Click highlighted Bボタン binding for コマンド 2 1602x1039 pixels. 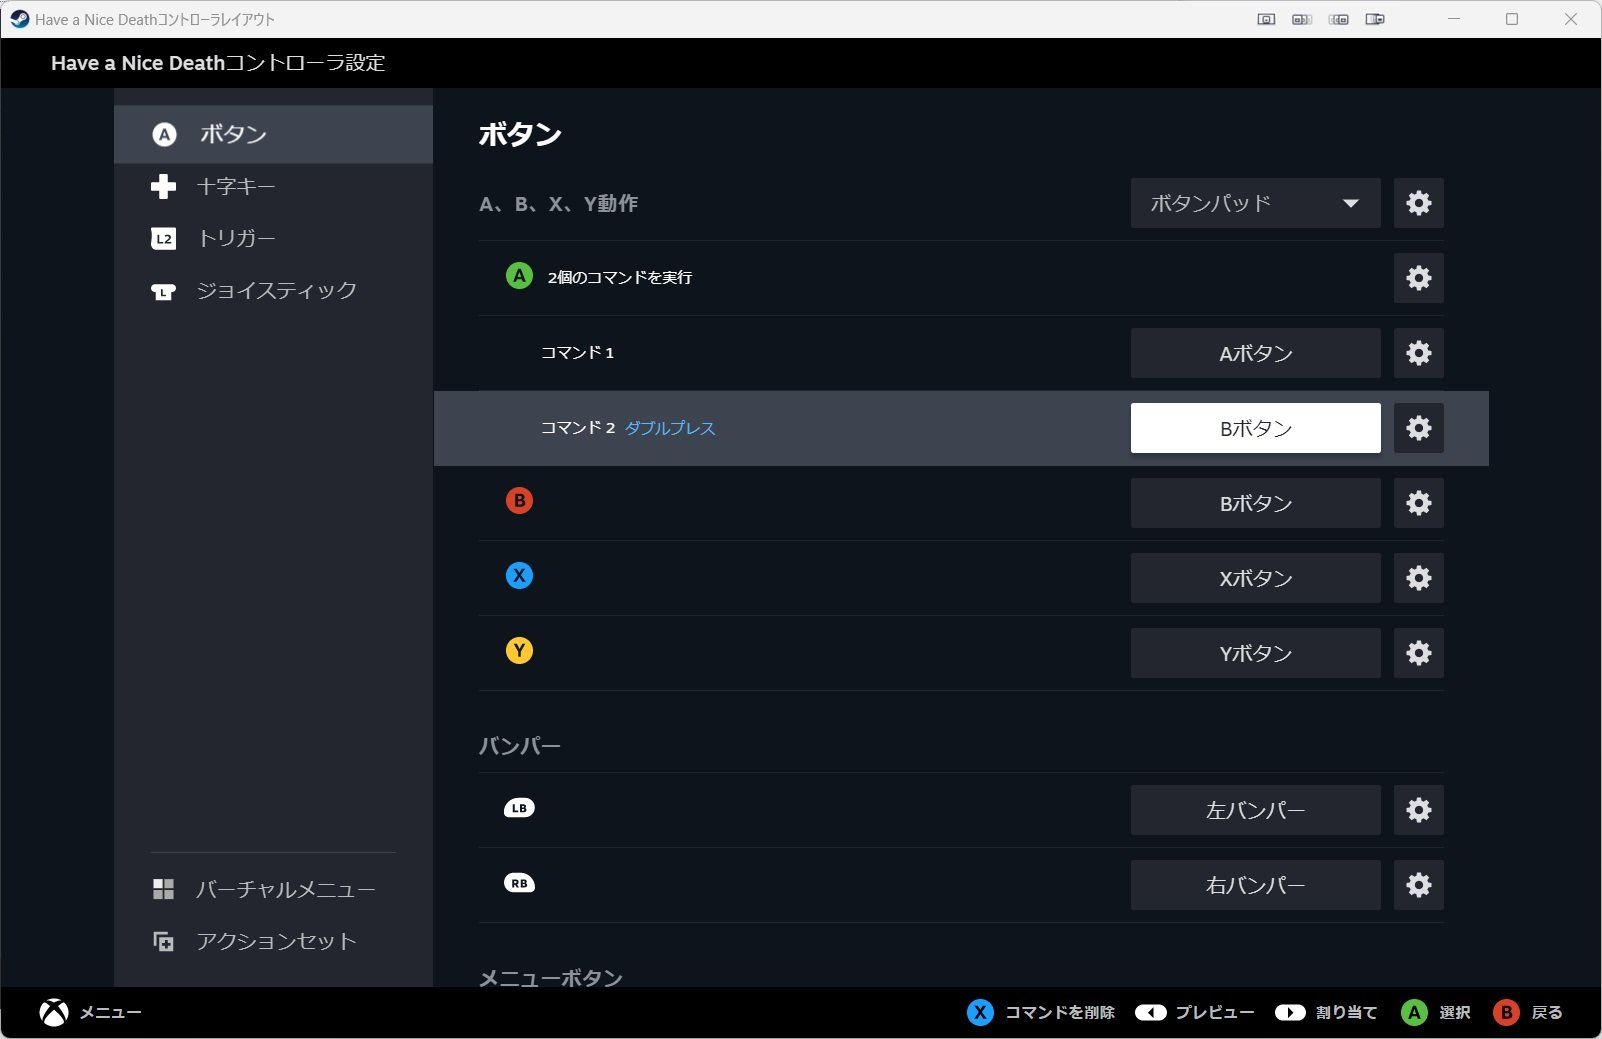pos(1255,428)
